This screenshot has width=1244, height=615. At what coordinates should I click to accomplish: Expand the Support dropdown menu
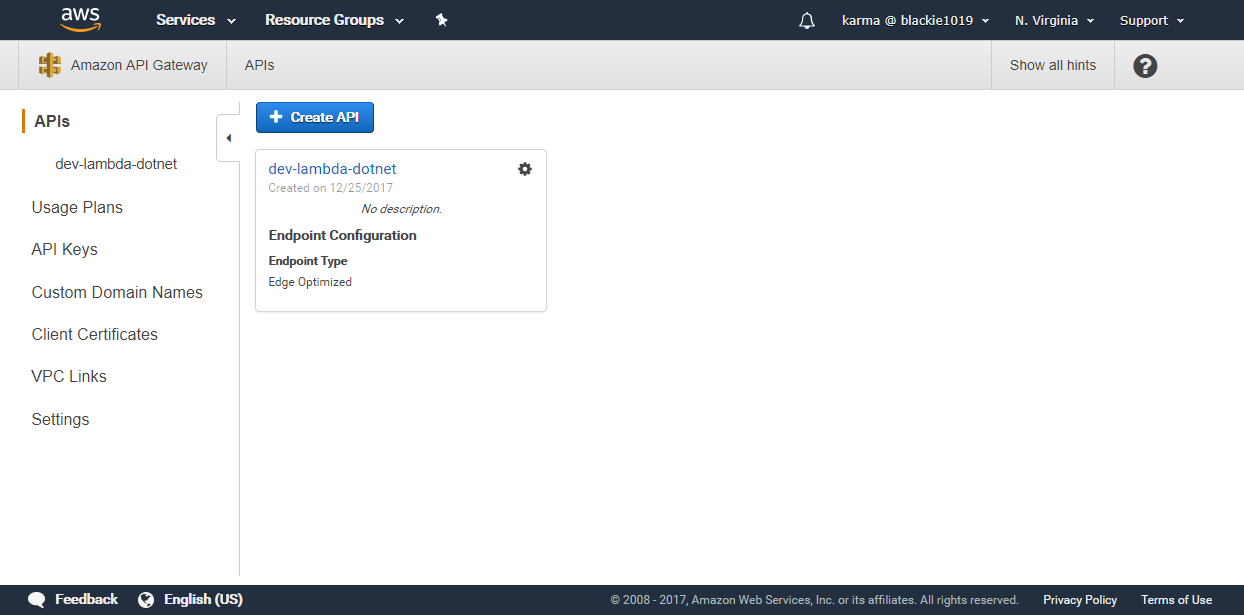[1151, 20]
